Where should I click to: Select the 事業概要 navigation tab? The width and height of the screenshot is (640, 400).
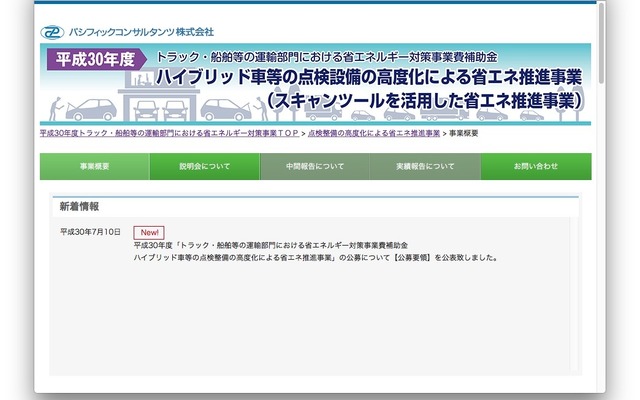pyautogui.click(x=95, y=167)
